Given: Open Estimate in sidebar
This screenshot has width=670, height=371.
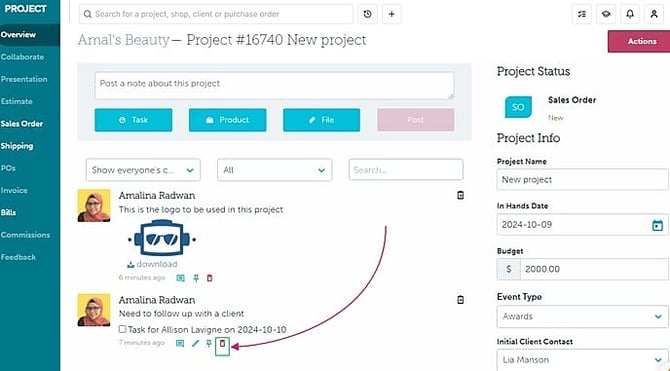Looking at the screenshot, I should (17, 101).
